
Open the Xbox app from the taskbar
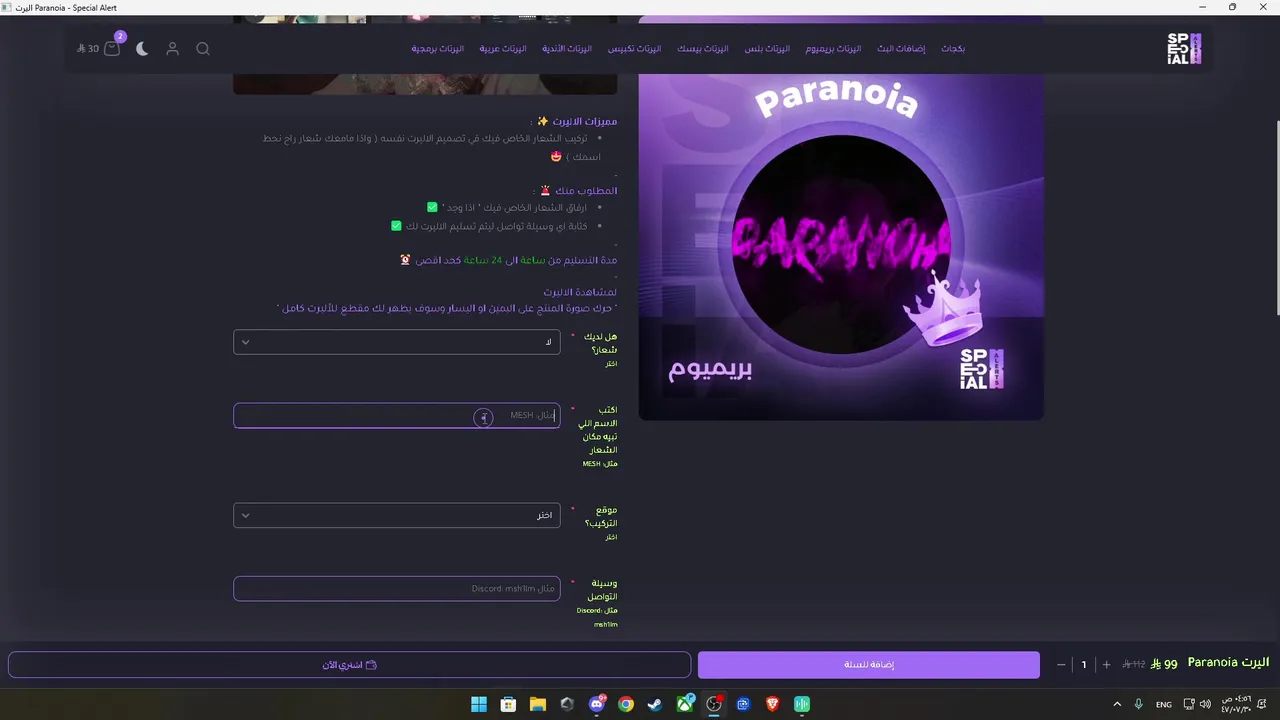[685, 704]
